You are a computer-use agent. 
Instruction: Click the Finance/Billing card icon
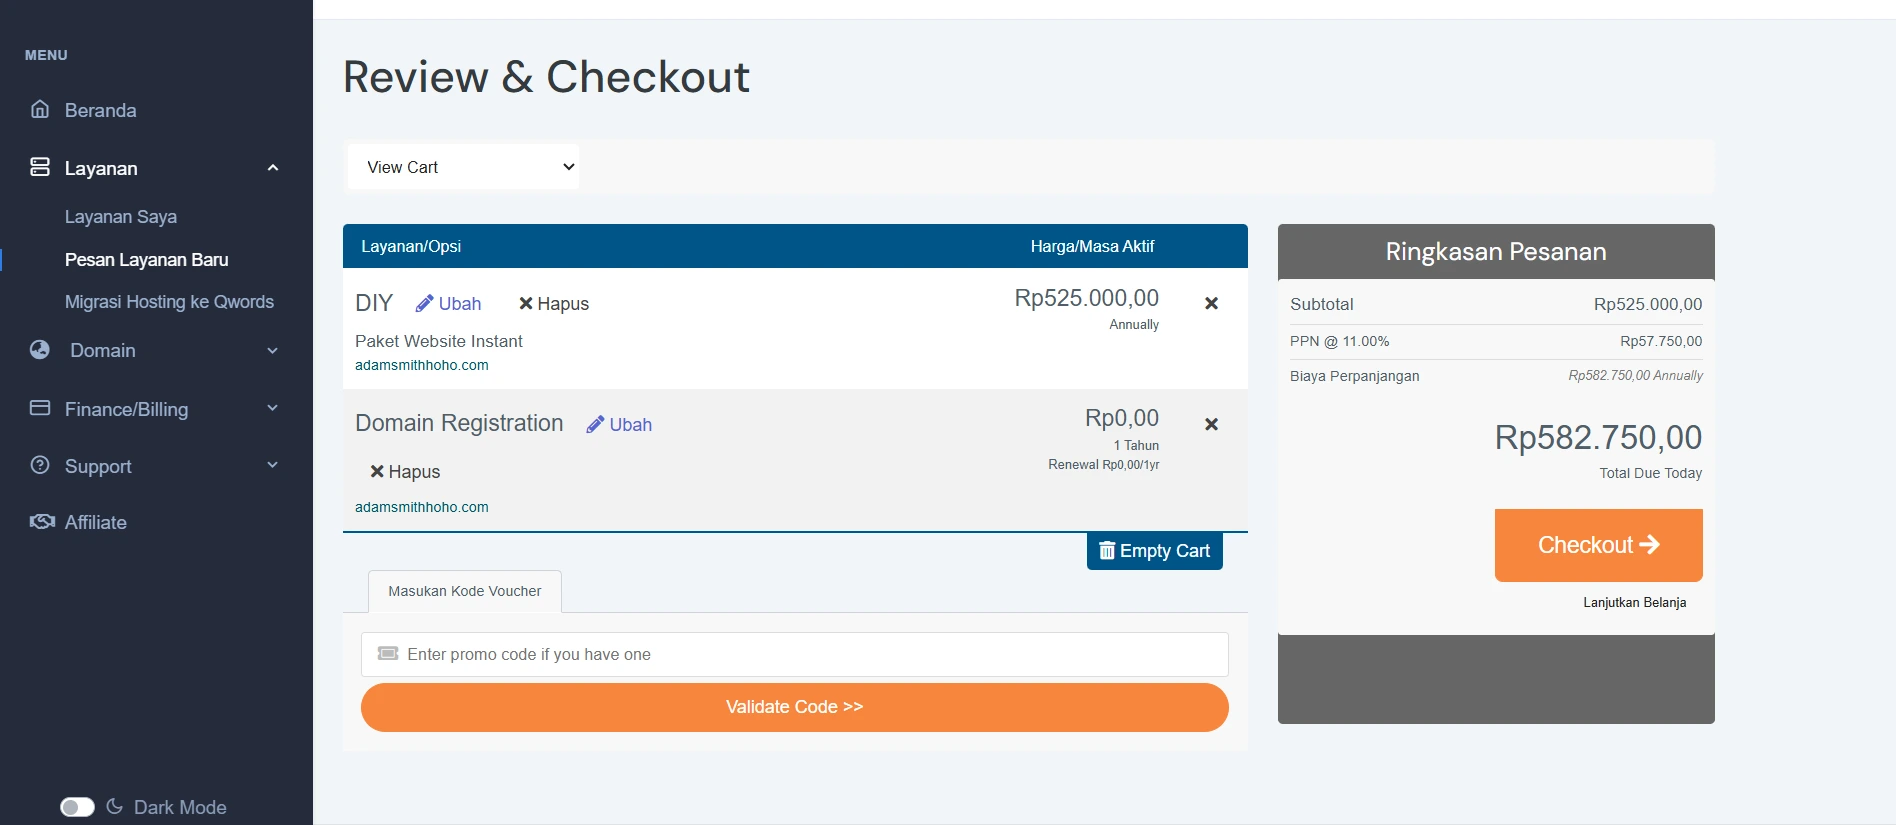point(40,408)
